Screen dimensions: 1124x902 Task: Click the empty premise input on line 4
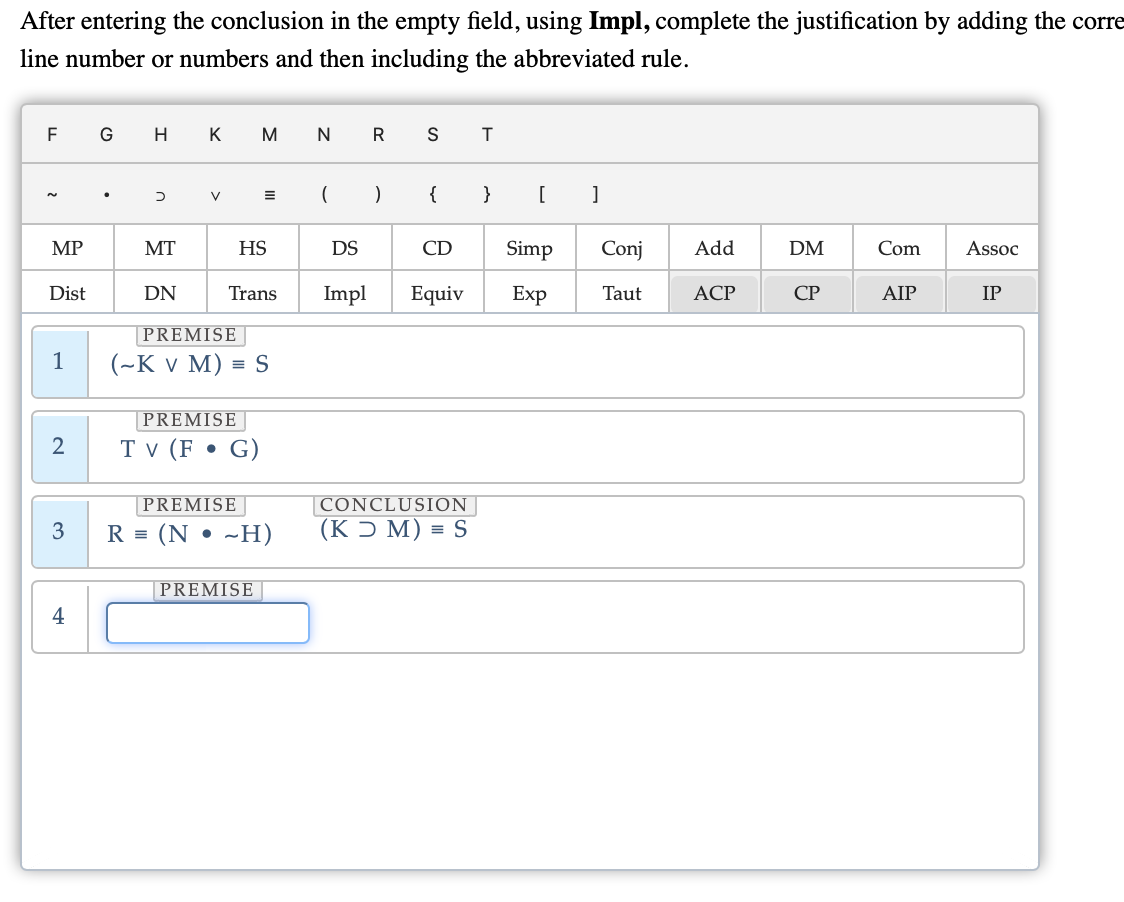tap(207, 622)
